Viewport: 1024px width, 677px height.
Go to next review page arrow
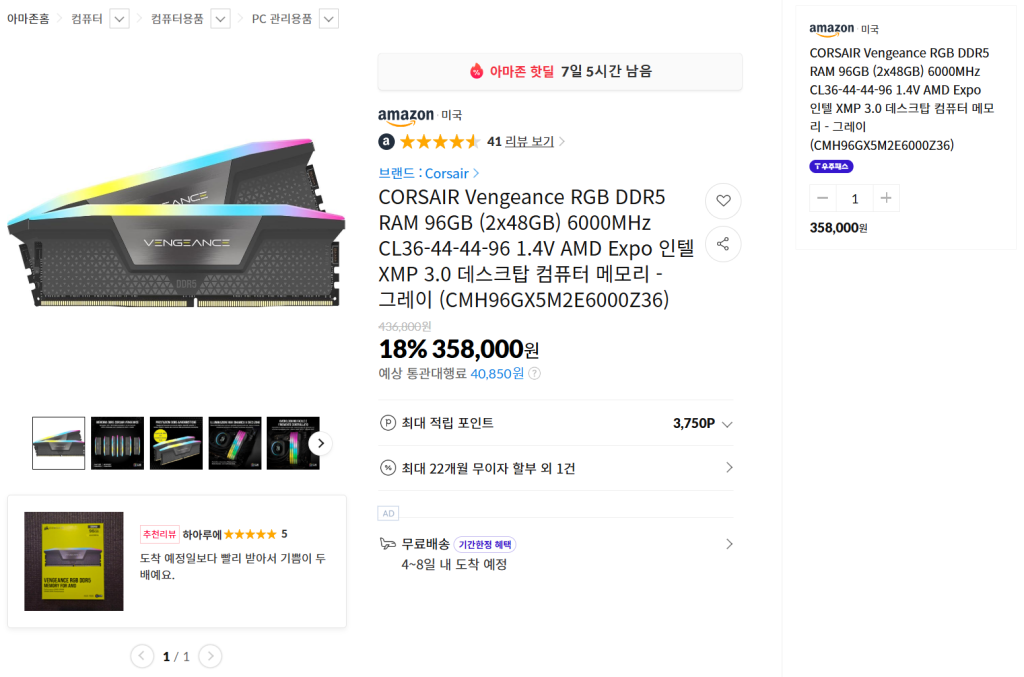(210, 656)
